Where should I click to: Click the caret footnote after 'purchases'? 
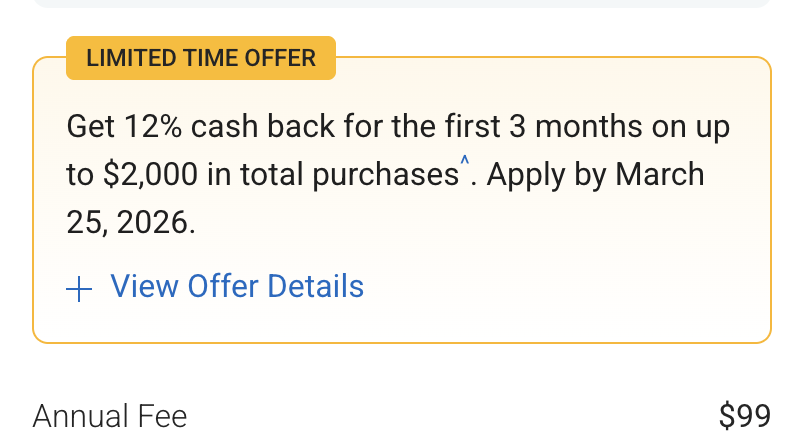point(464,163)
